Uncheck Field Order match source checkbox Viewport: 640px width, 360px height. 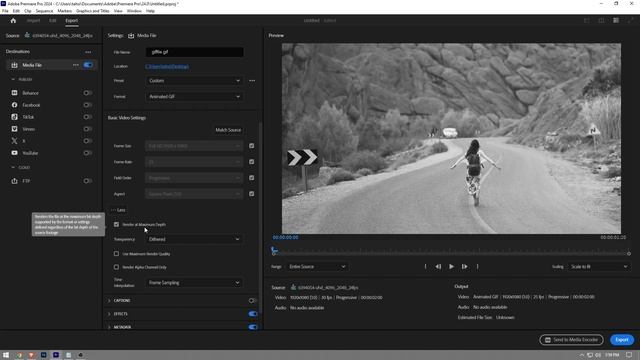pos(251,178)
